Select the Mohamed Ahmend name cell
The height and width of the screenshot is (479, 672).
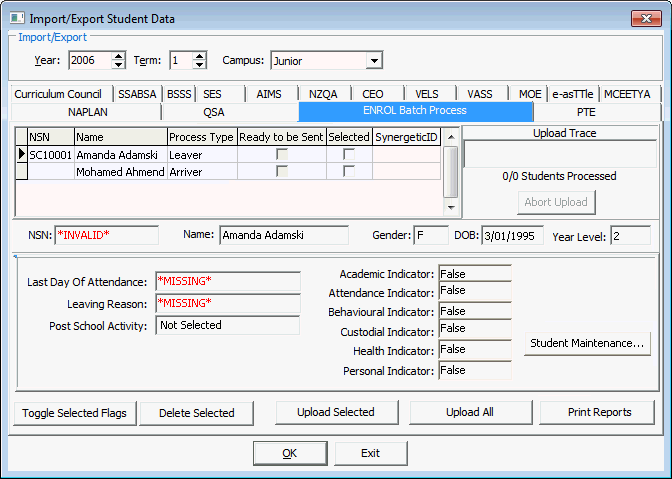(x=120, y=172)
